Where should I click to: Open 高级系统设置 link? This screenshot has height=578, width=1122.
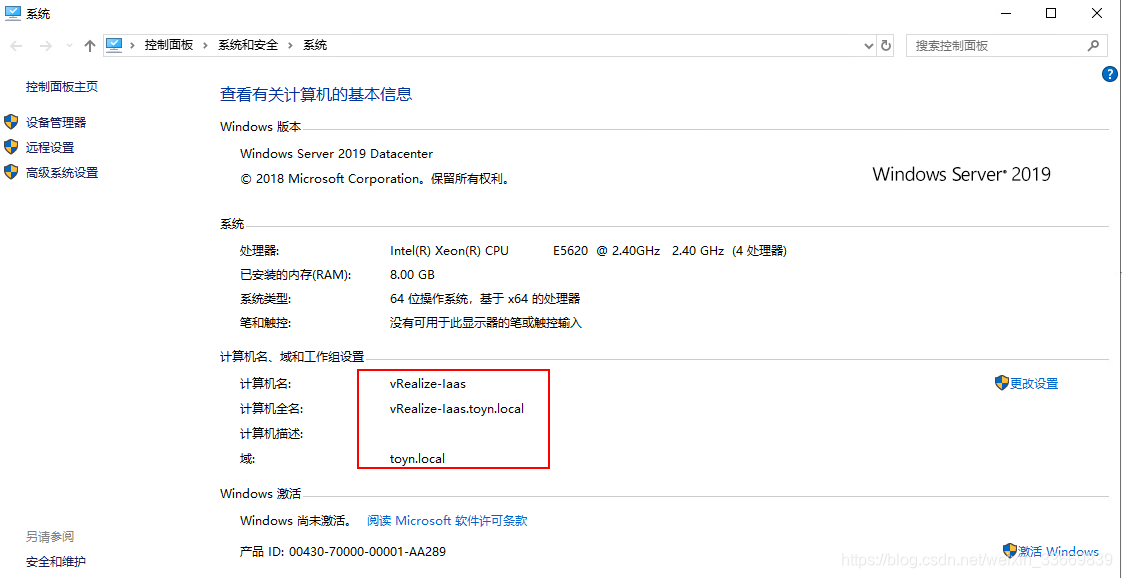(62, 172)
